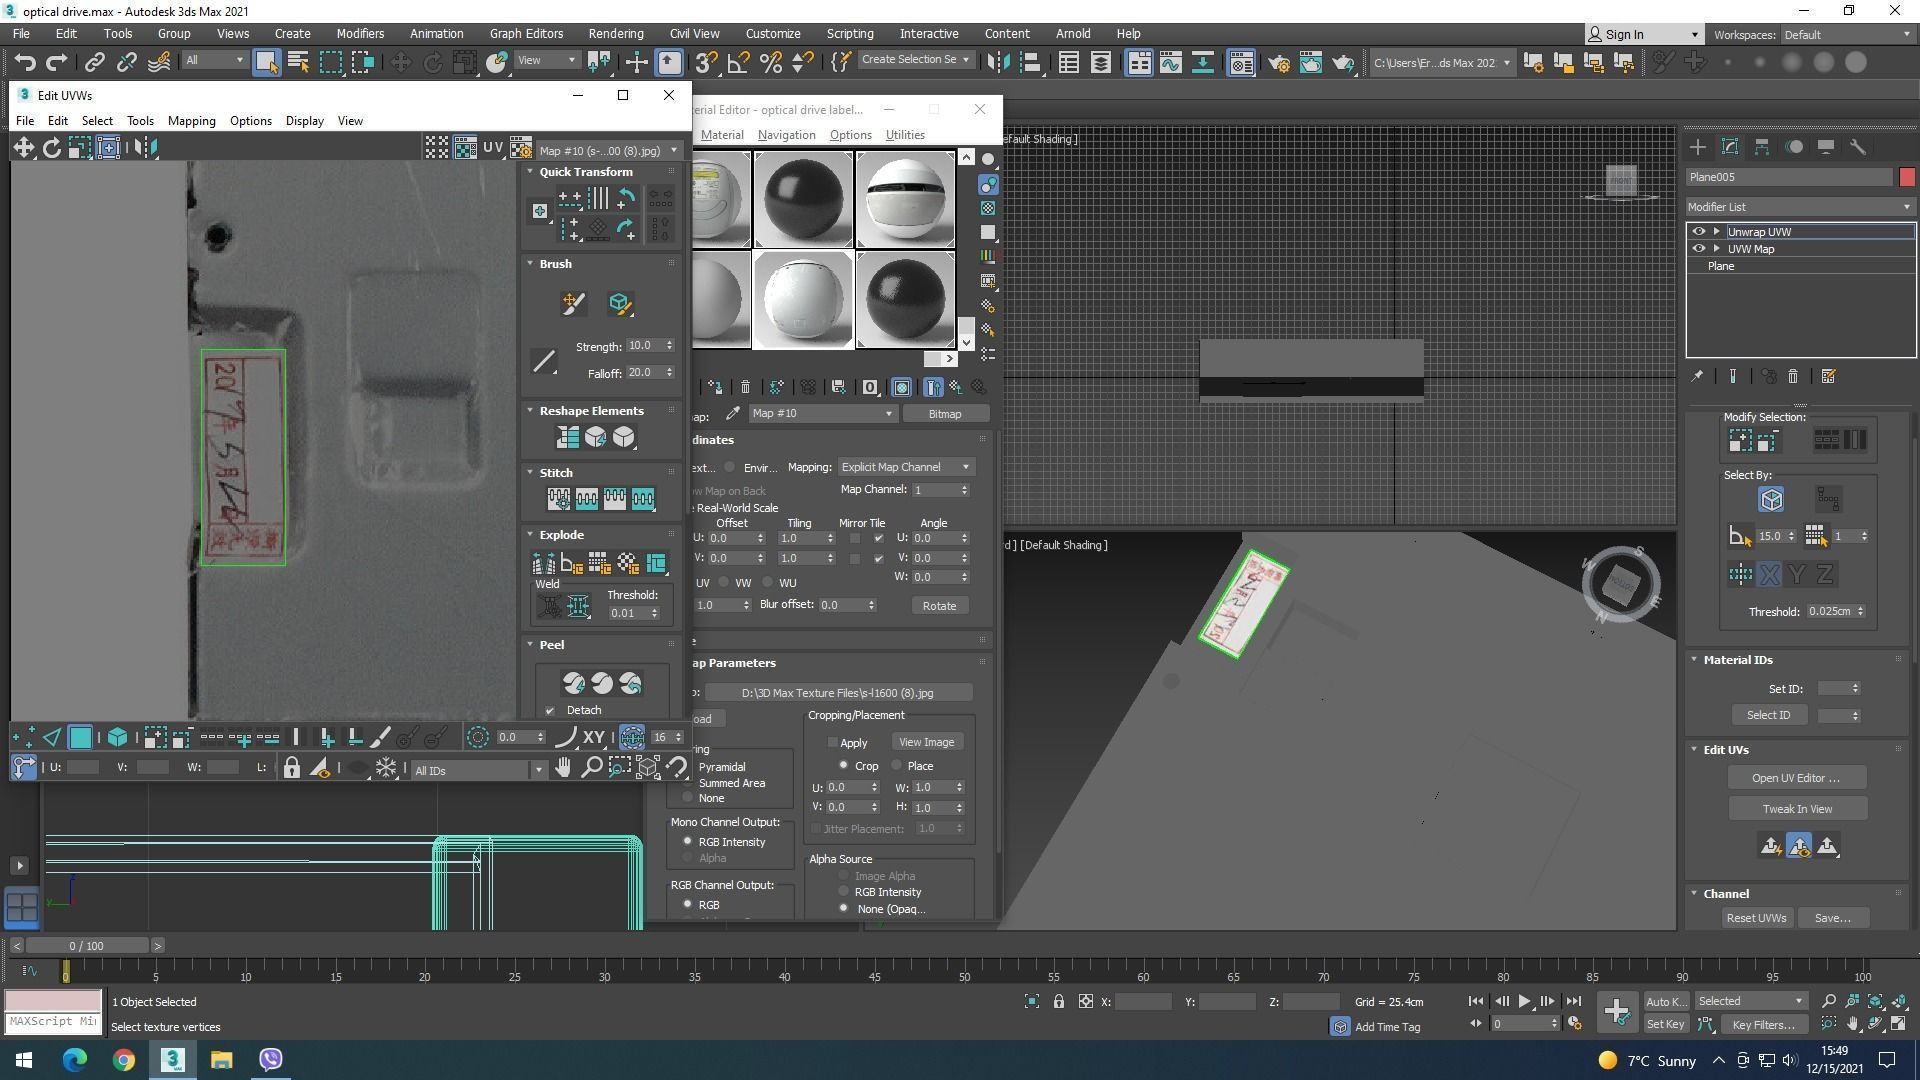The image size is (1920, 1080).
Task: Click the Pan hand in UV editor
Action: pos(563,768)
